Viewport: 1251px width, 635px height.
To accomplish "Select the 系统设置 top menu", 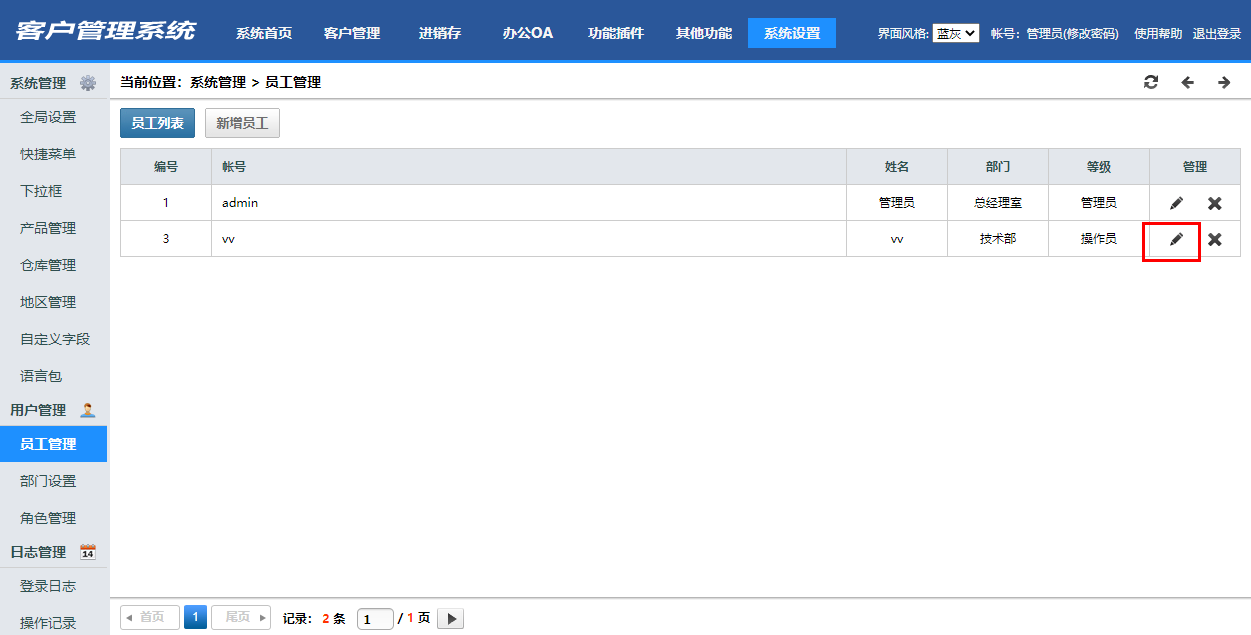I will (792, 33).
